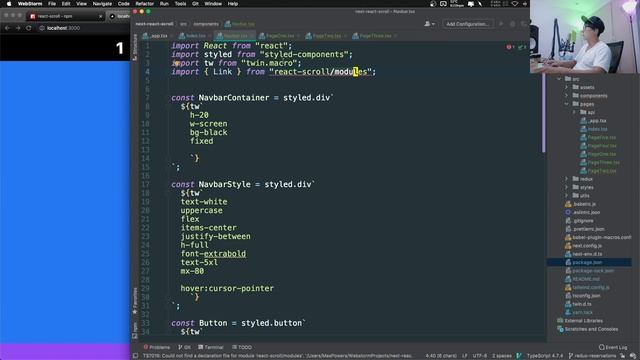Click the TODO tool window icon
The height and width of the screenshot is (360, 640).
pos(234,347)
